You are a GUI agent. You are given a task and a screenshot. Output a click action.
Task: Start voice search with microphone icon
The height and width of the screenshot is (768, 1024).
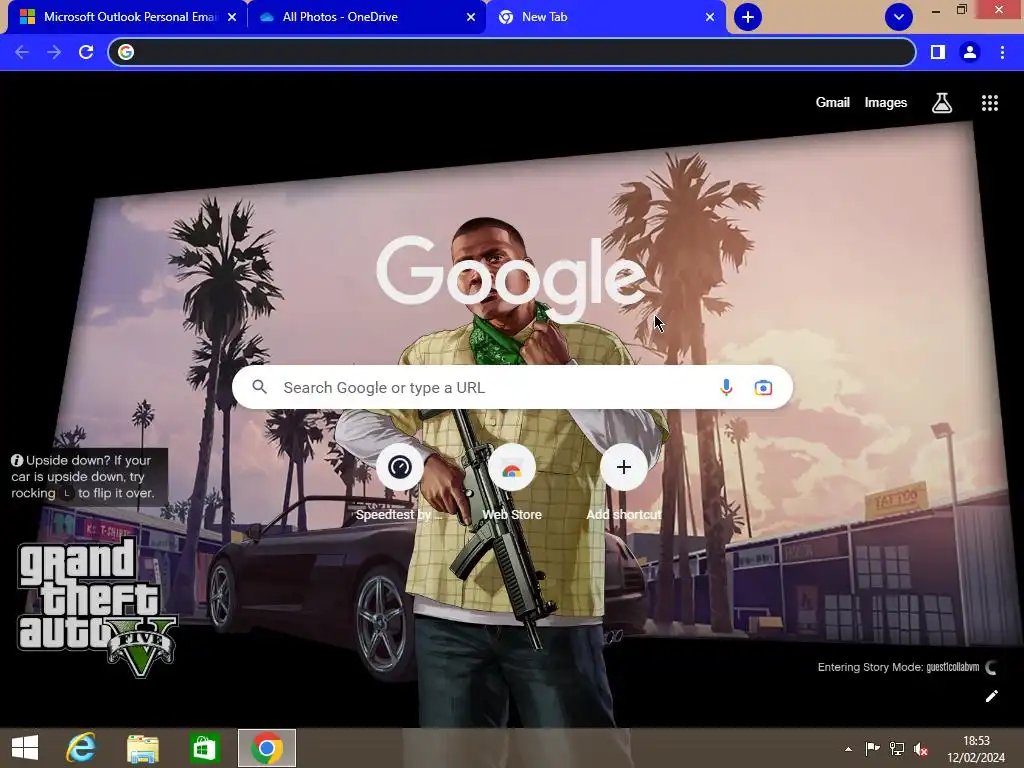726,387
